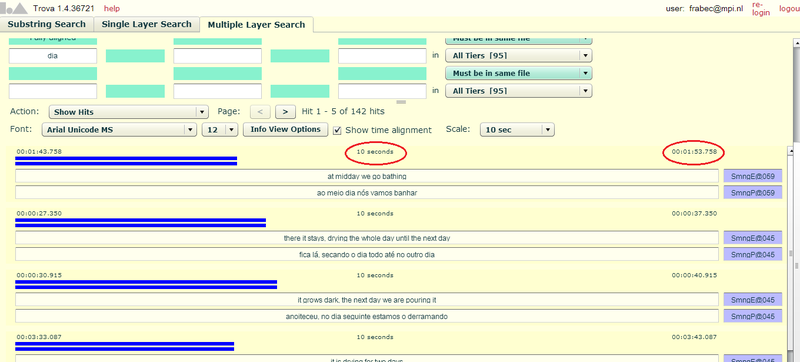Click the start time 00:00:27.350 label
Image resolution: width=800 pixels, height=362 pixels.
click(x=39, y=214)
